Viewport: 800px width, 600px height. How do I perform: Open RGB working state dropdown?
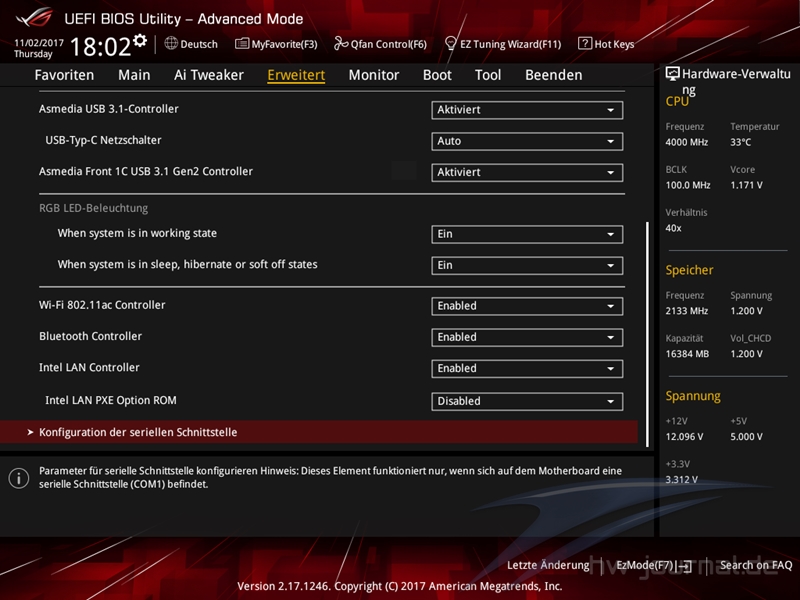click(527, 234)
